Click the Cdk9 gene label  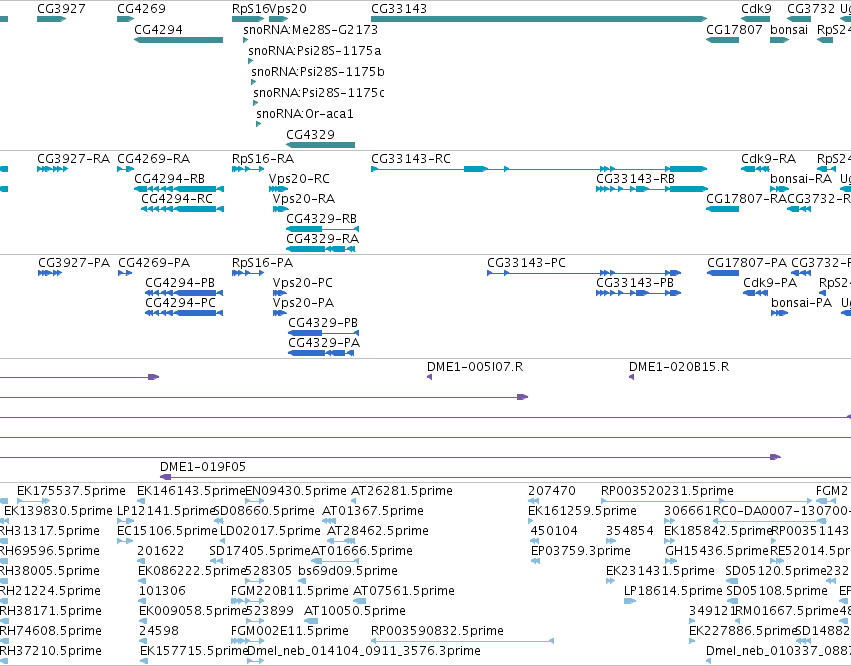click(x=756, y=9)
